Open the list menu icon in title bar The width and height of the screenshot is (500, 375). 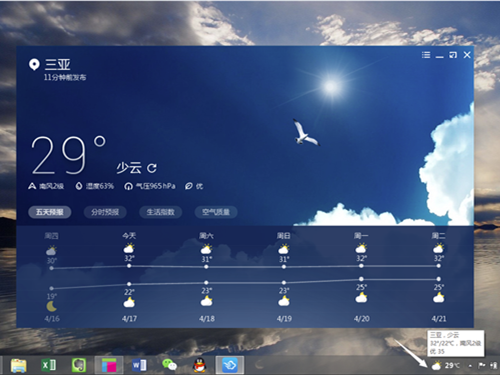(426, 55)
